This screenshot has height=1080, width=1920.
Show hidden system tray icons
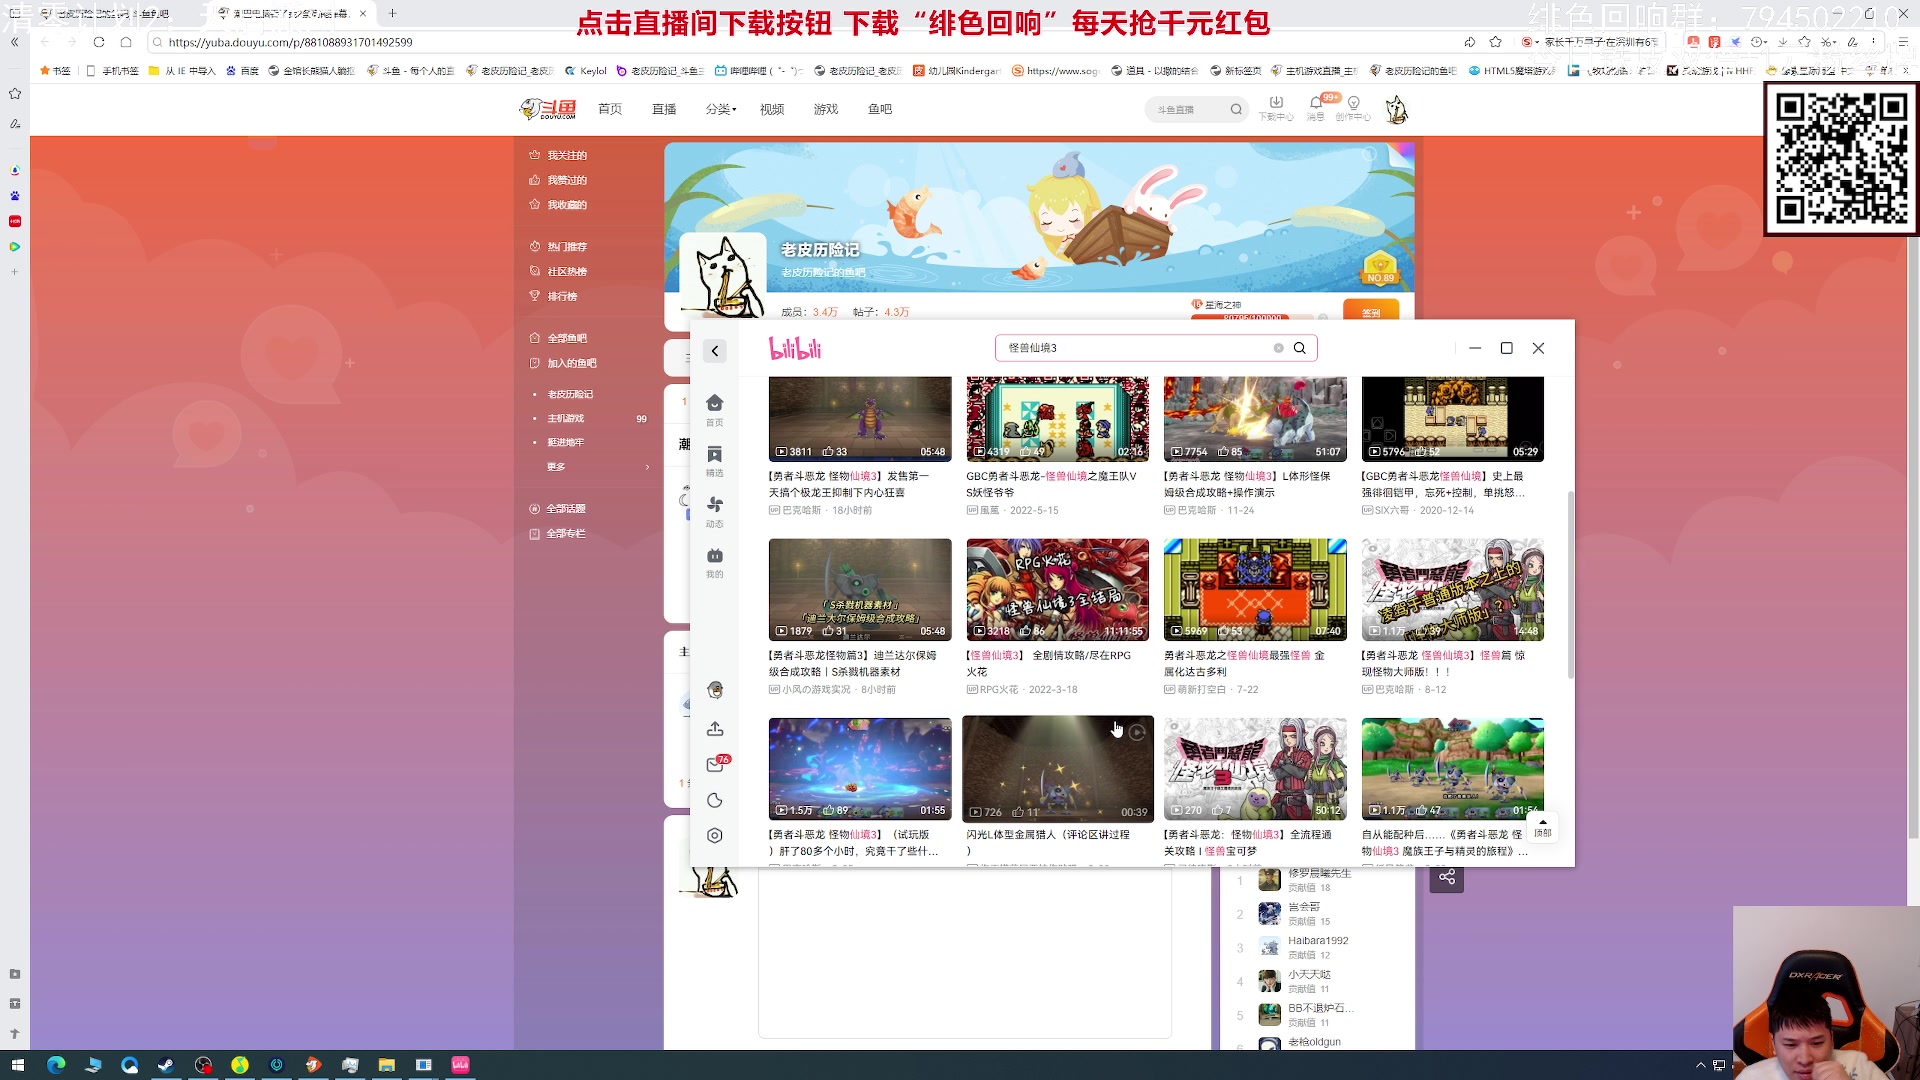pos(1700,1065)
